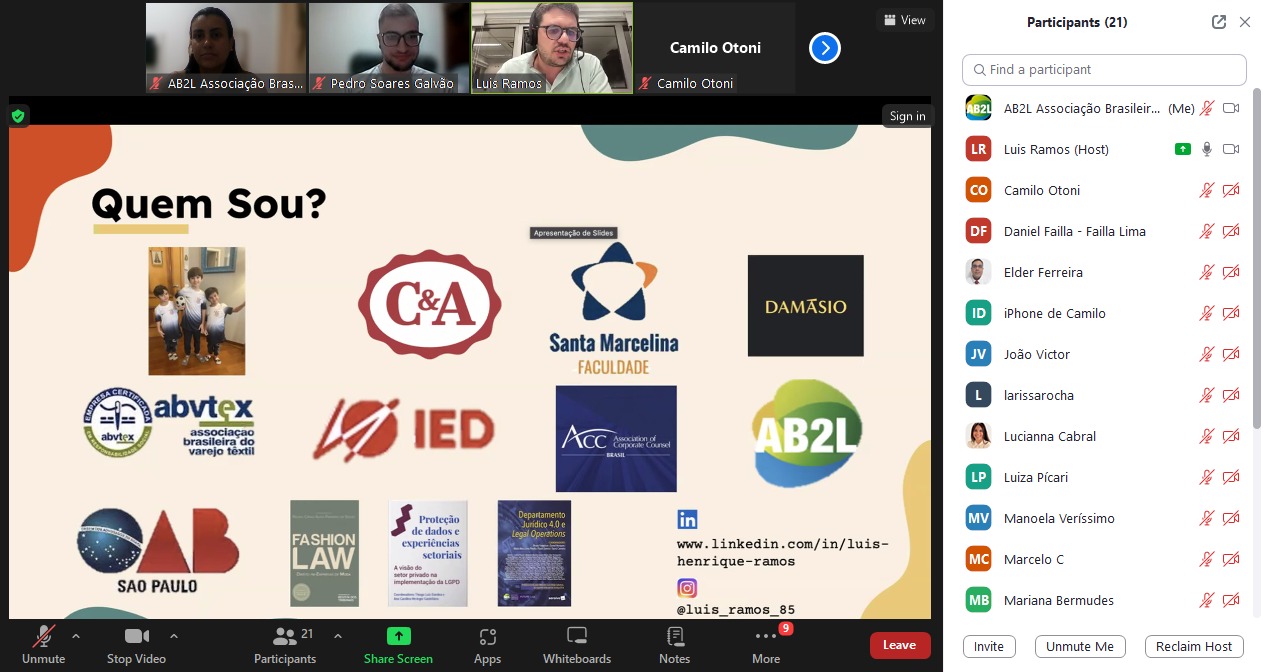This screenshot has width=1263, height=672.
Task: Open the View layout menu
Action: [904, 20]
